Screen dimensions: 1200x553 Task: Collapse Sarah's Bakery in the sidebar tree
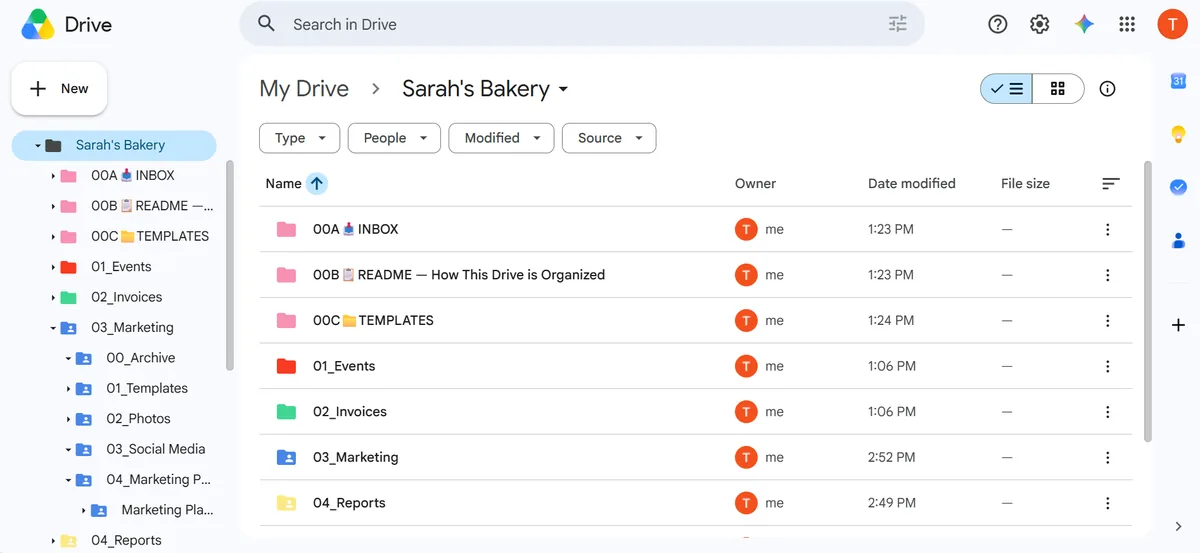38,146
